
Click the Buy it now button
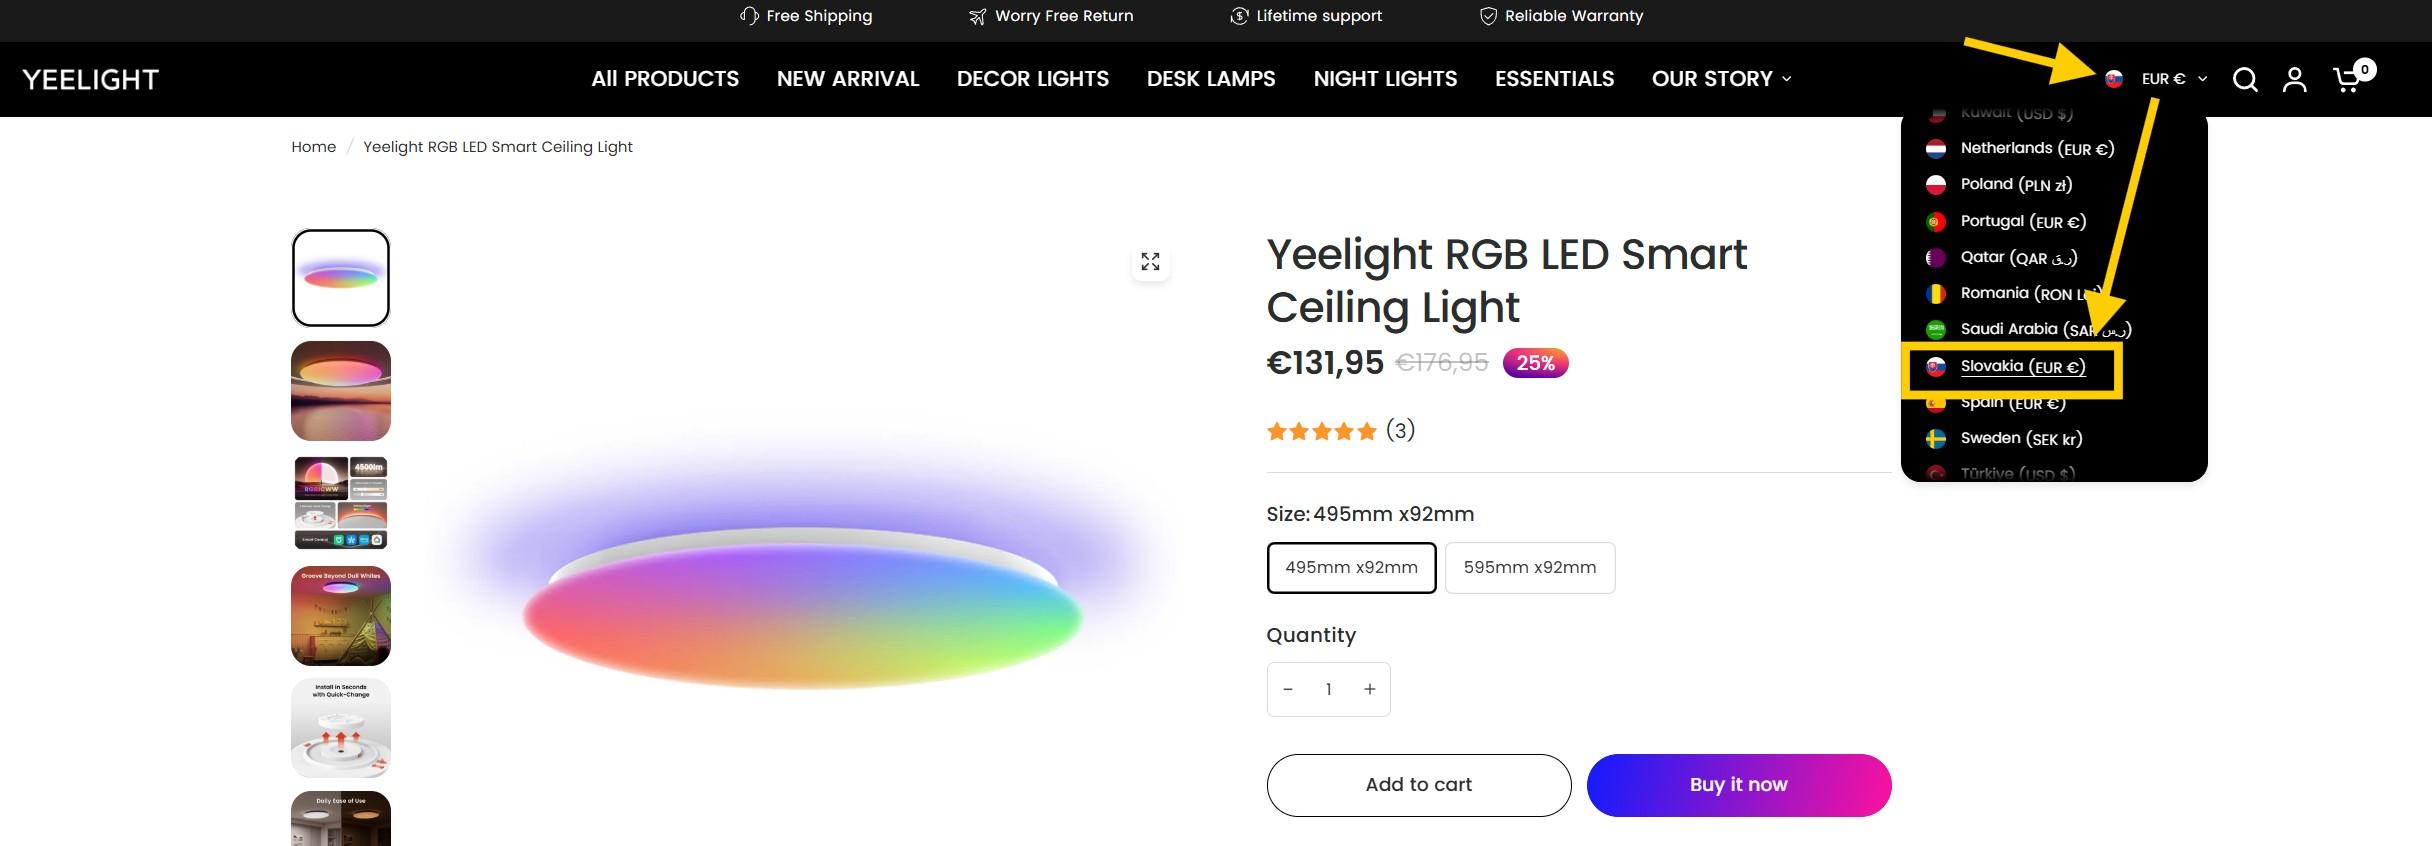tap(1738, 785)
